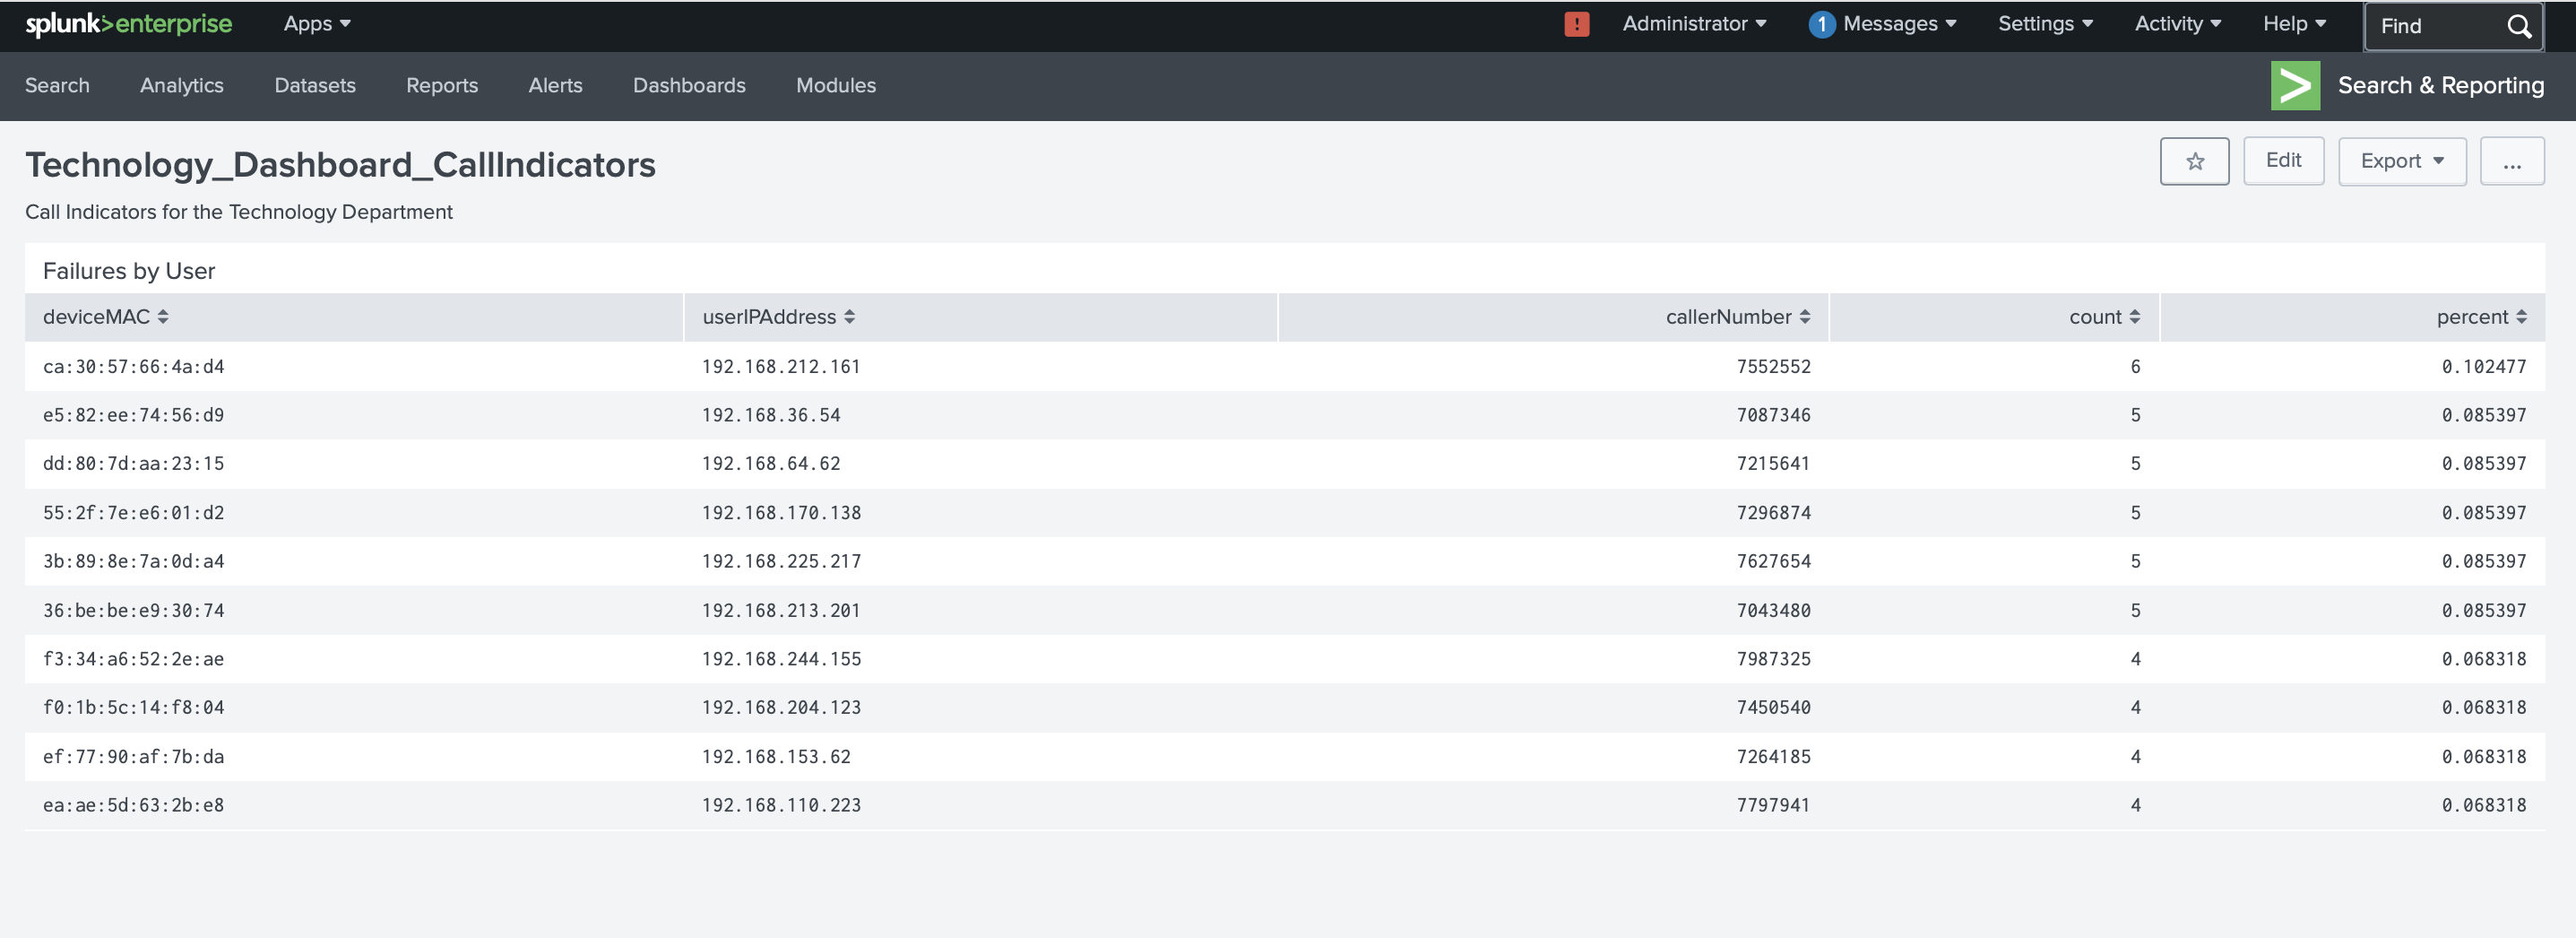Click the Failures by User panel title

129,271
